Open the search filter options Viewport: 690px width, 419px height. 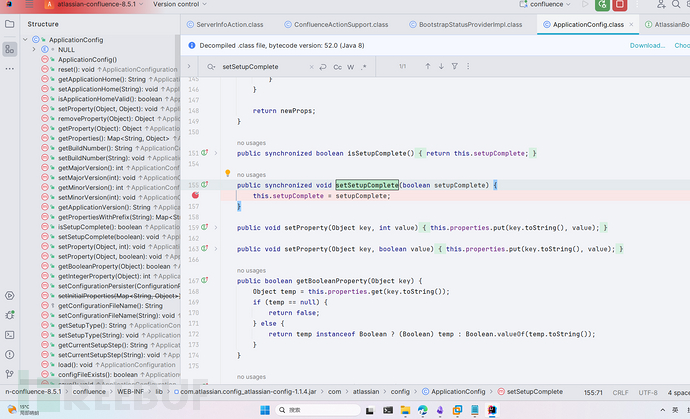pos(455,66)
